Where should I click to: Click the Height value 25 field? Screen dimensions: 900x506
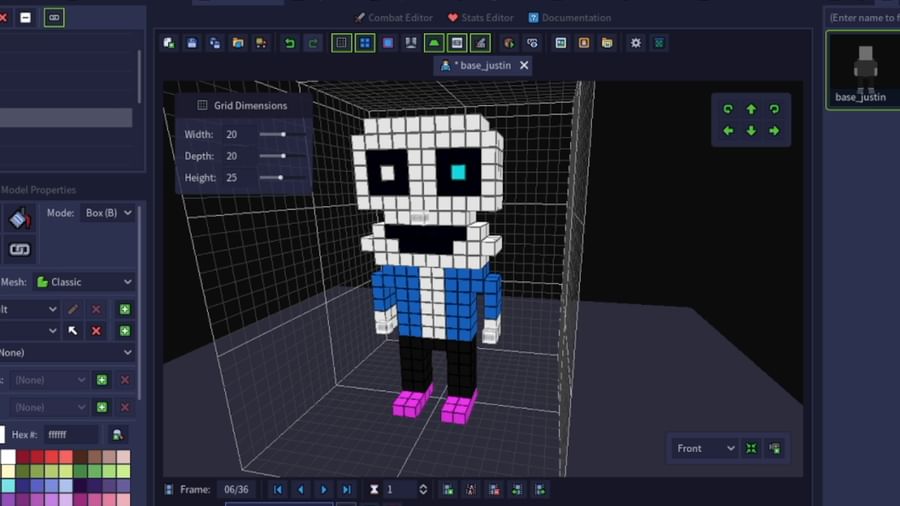[x=236, y=178]
